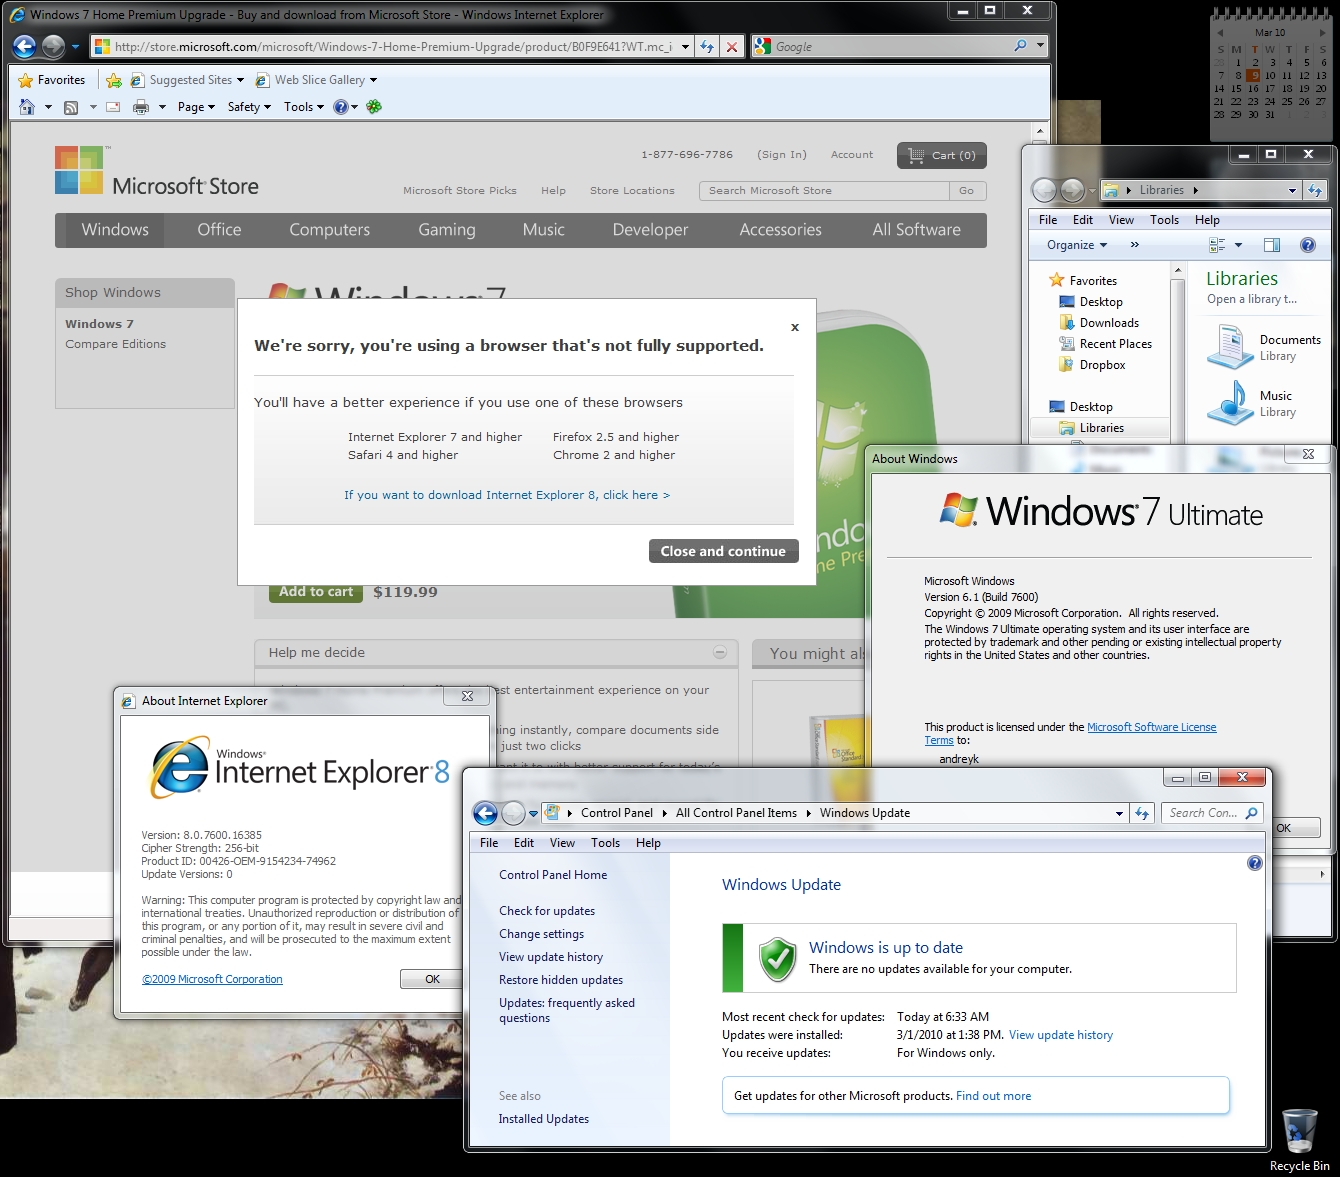Open the Organize dropdown in Libraries
This screenshot has height=1177, width=1340.
coord(1076,245)
